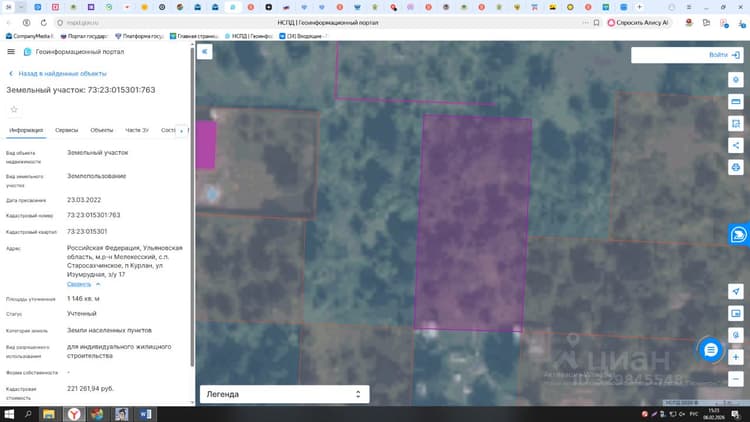The image size is (750, 422).
Task: Reload the page in the browser
Action: 44,22
